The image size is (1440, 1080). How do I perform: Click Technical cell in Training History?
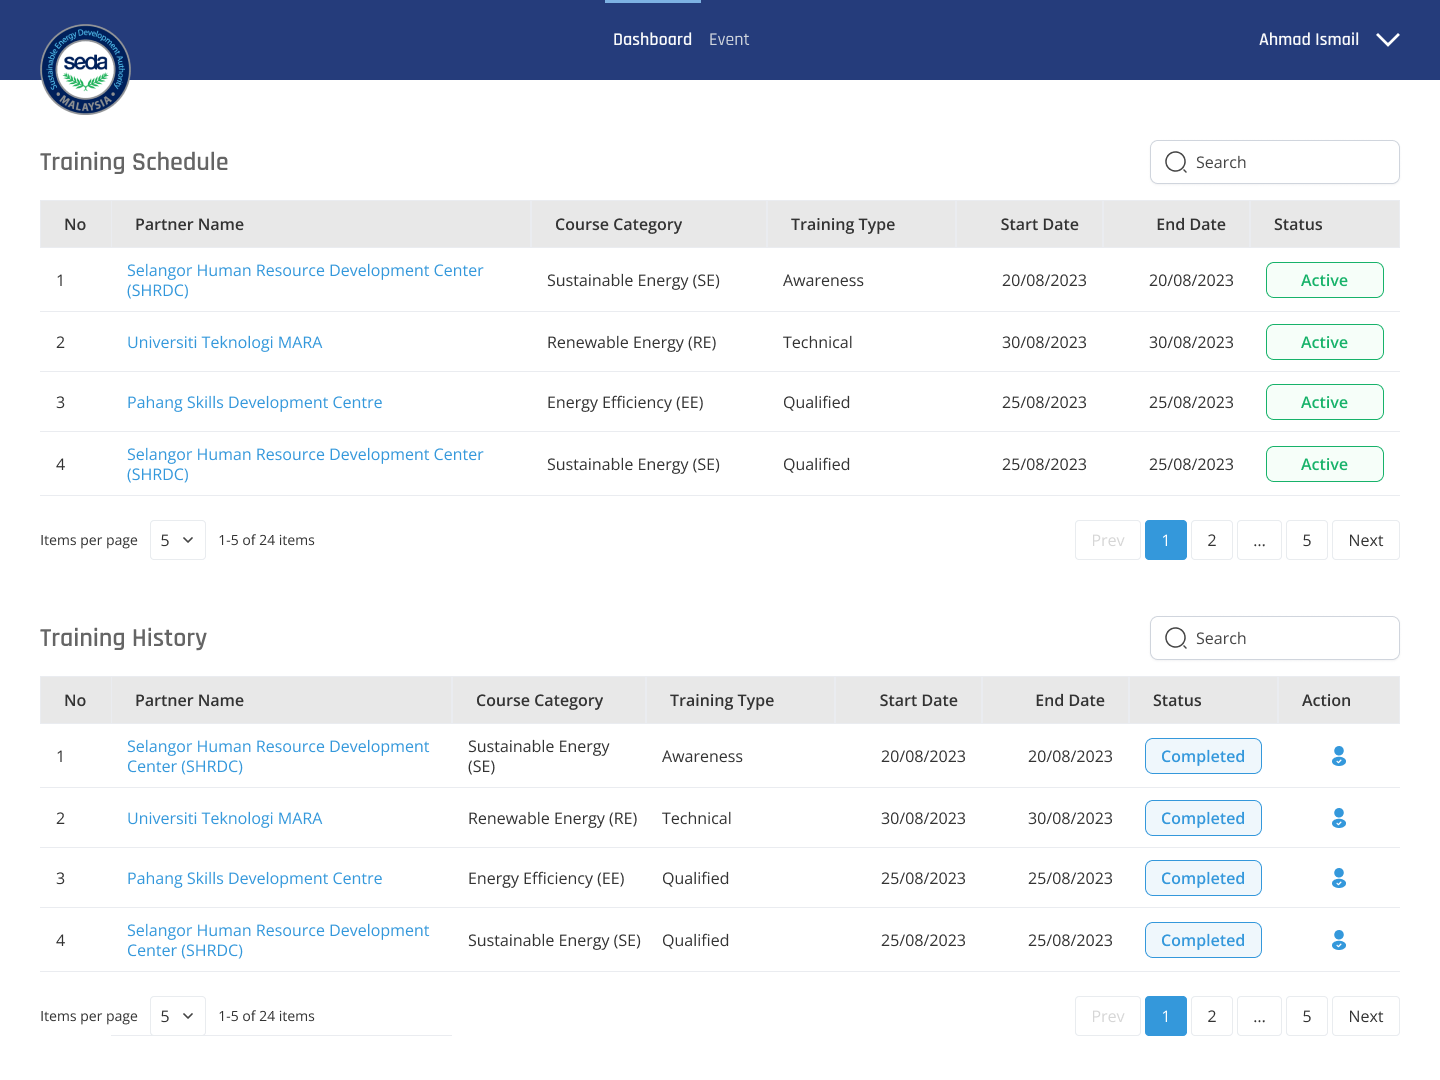tap(696, 818)
